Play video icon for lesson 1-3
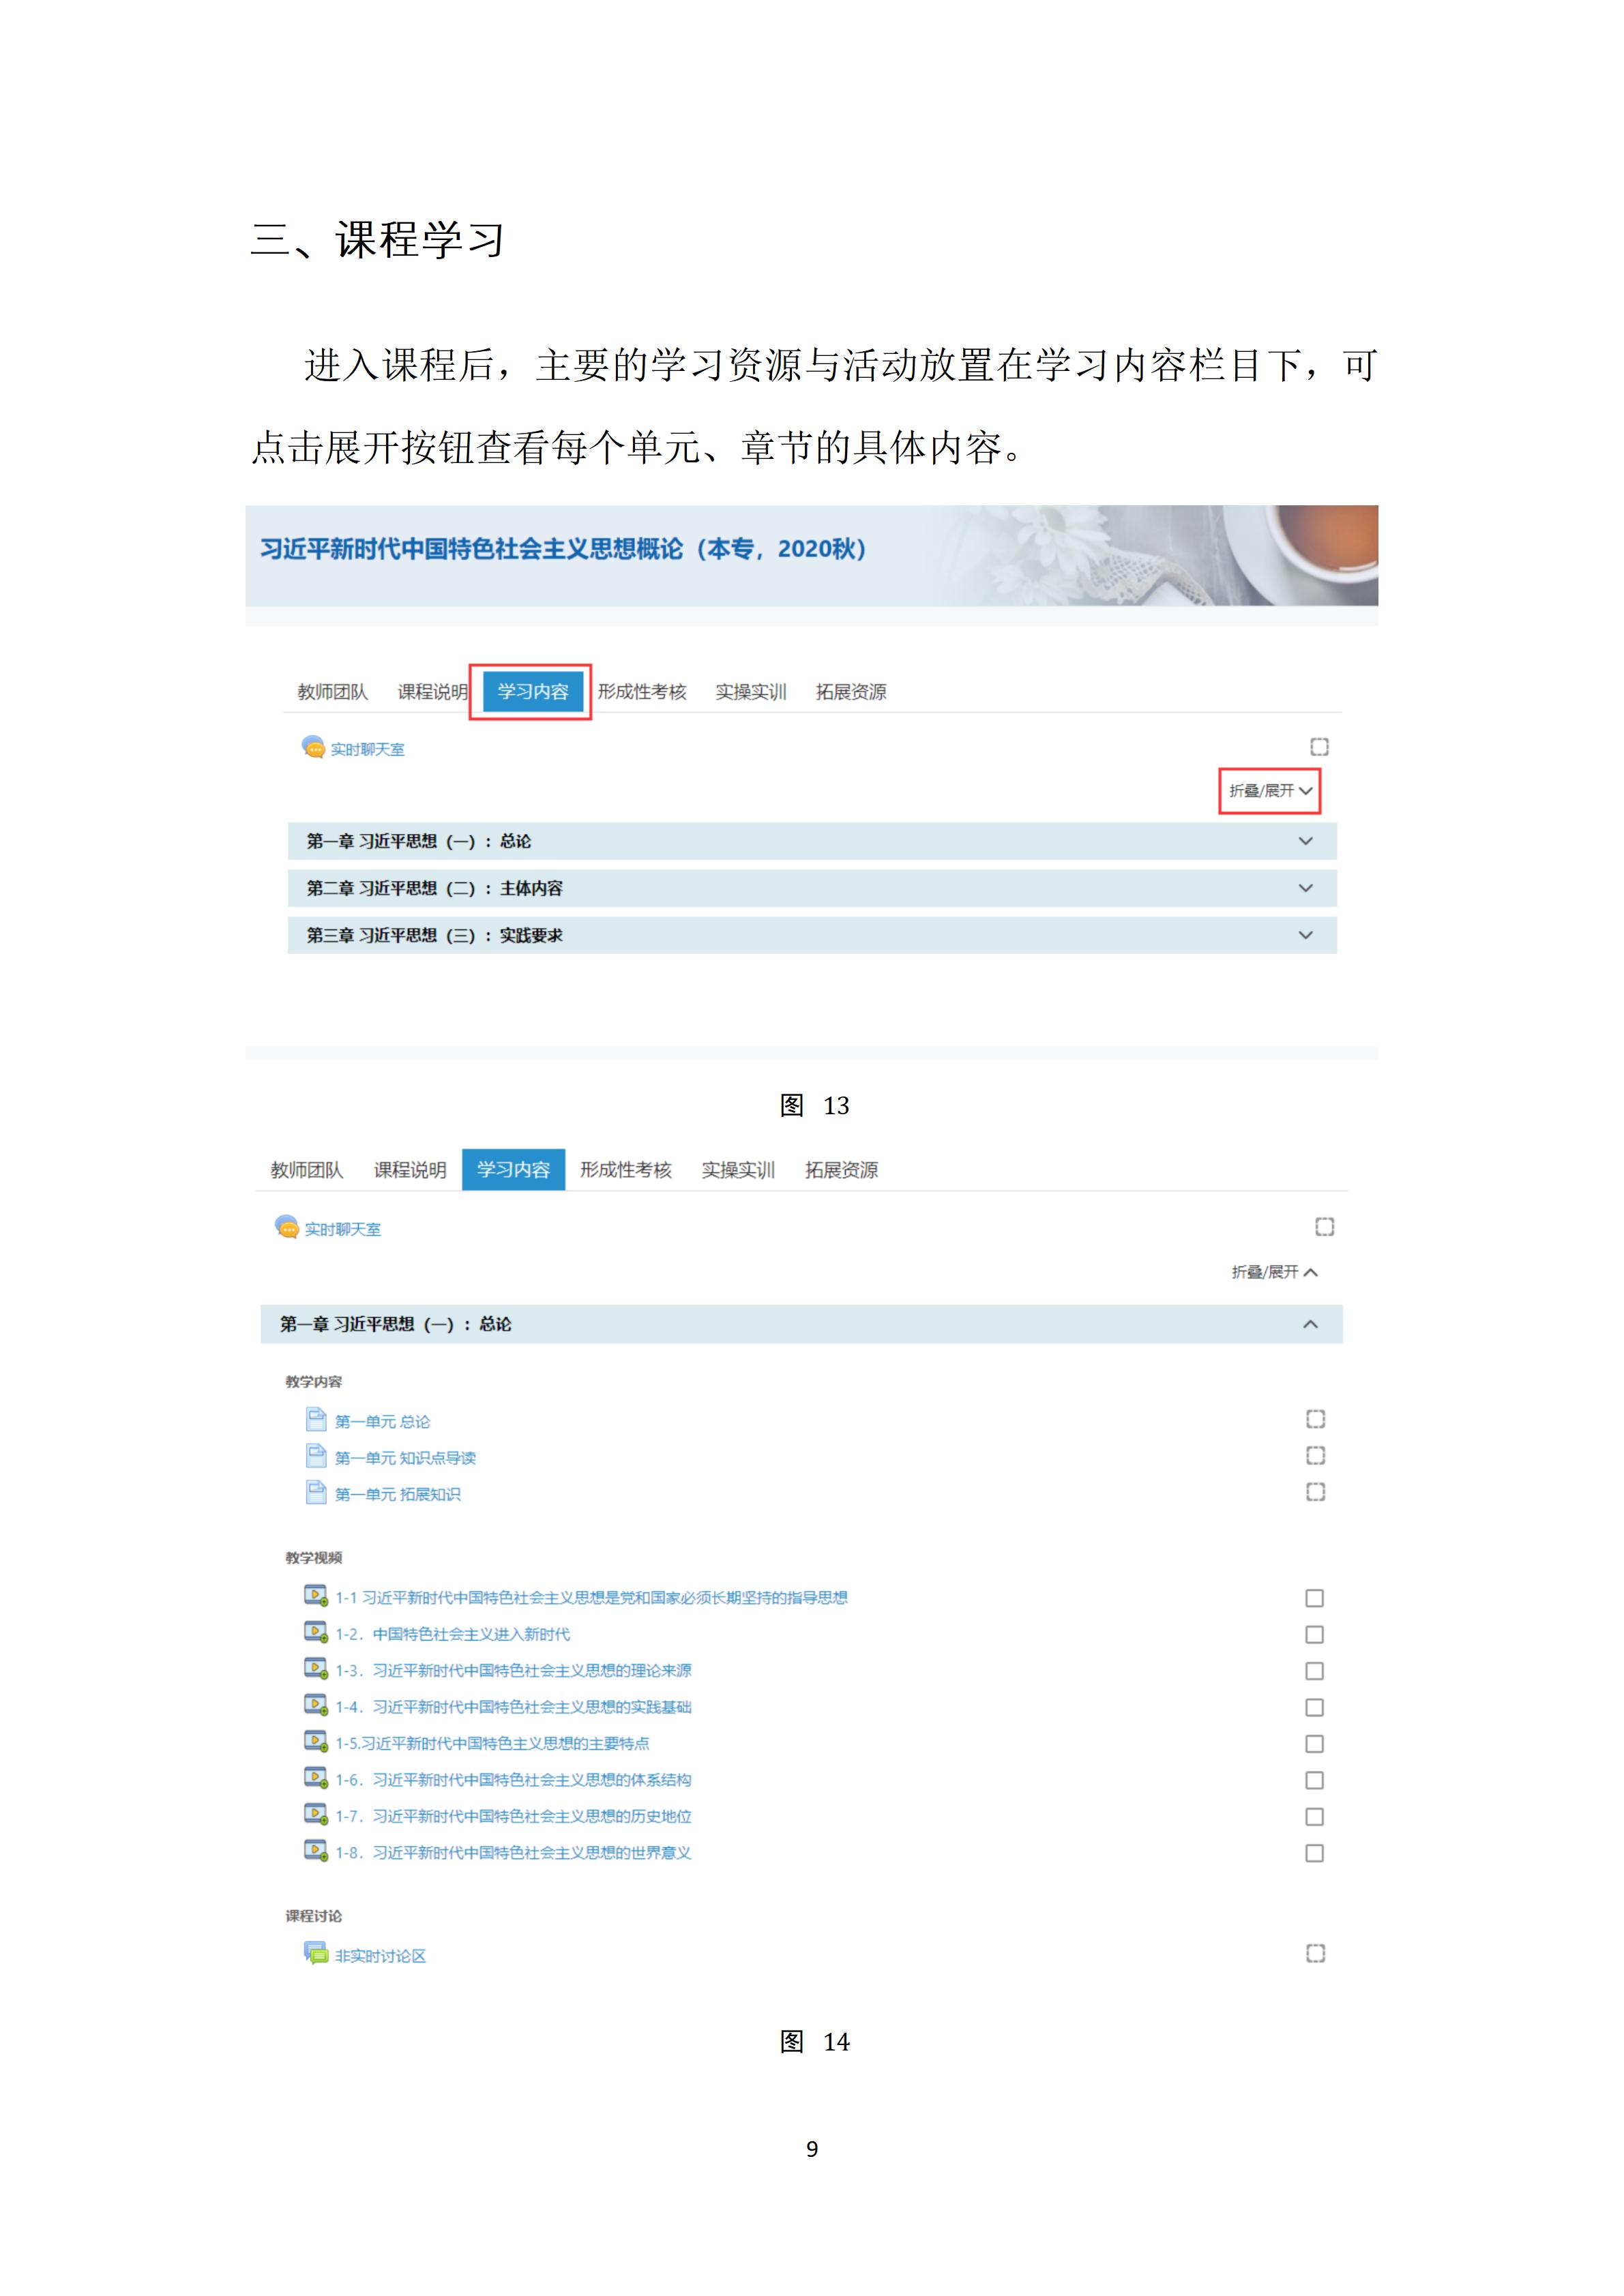1624x2296 pixels. pos(316,1668)
